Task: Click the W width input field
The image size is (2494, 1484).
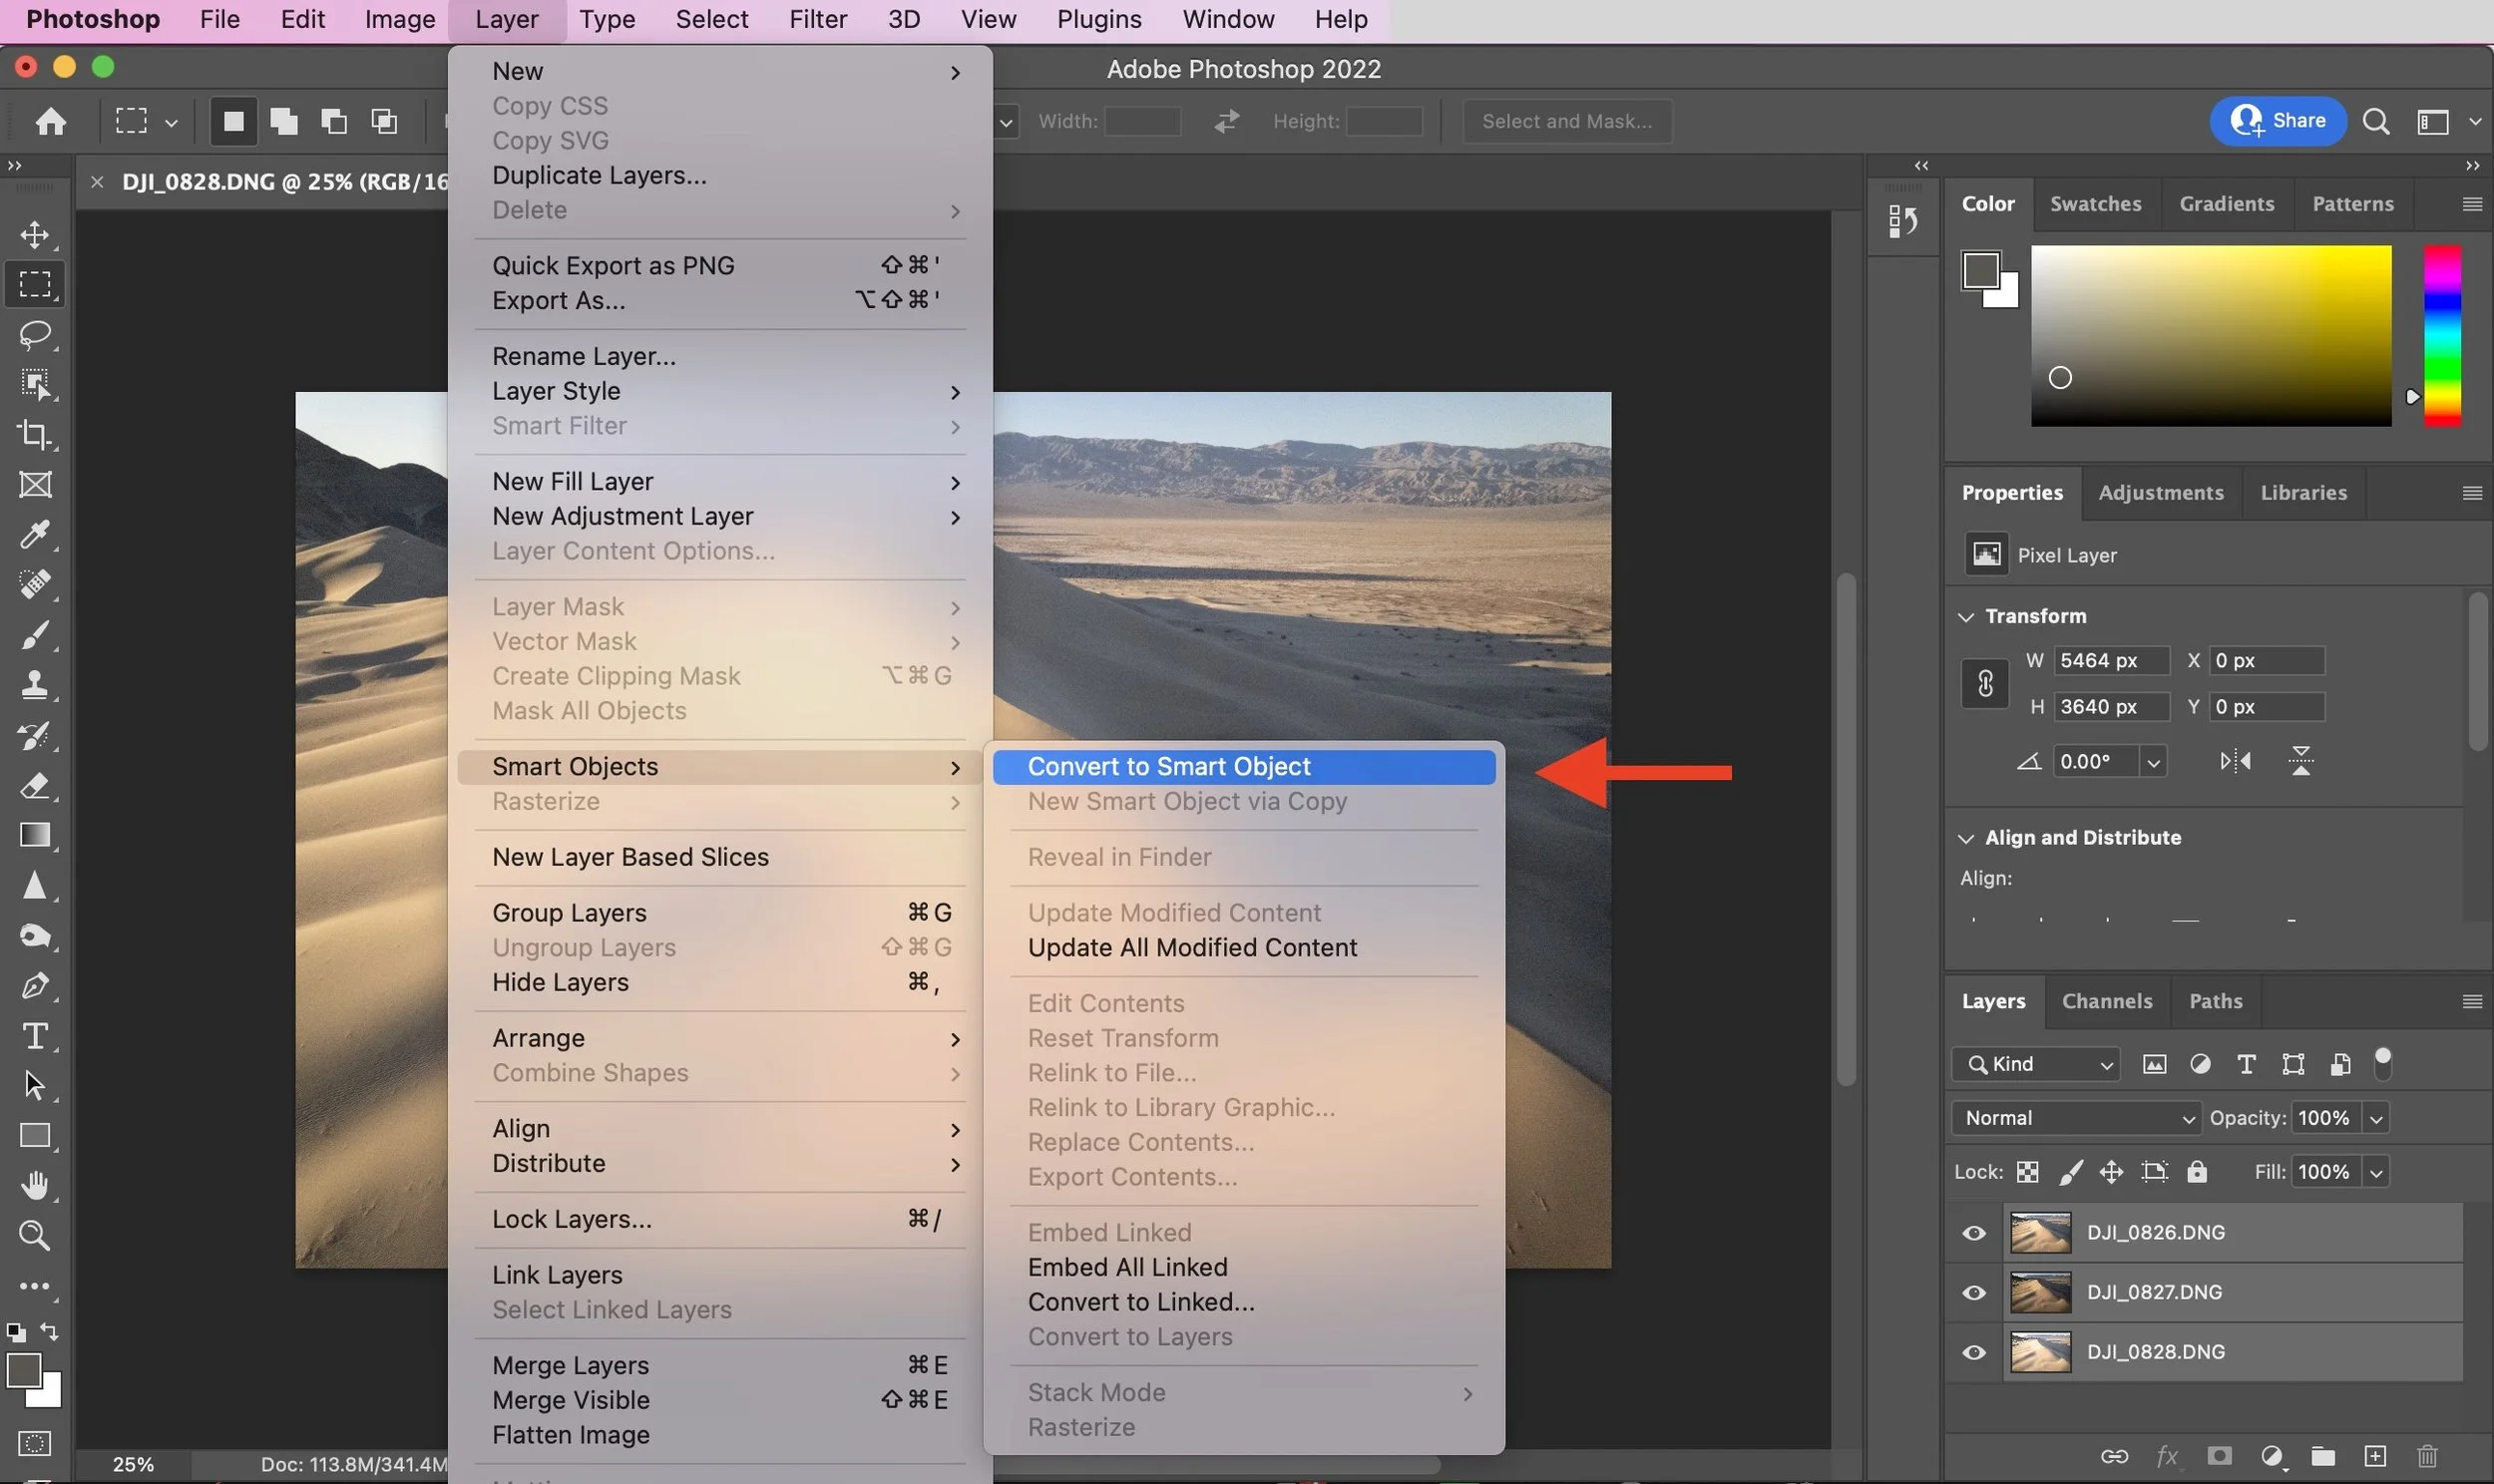Action: (2110, 661)
